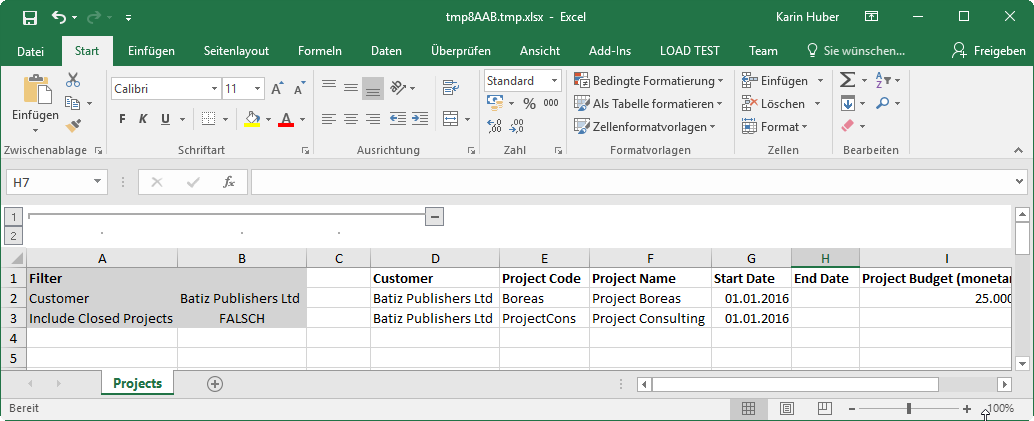The width and height of the screenshot is (1034, 421).
Task: Switch to the Daten tab
Action: [x=386, y=51]
